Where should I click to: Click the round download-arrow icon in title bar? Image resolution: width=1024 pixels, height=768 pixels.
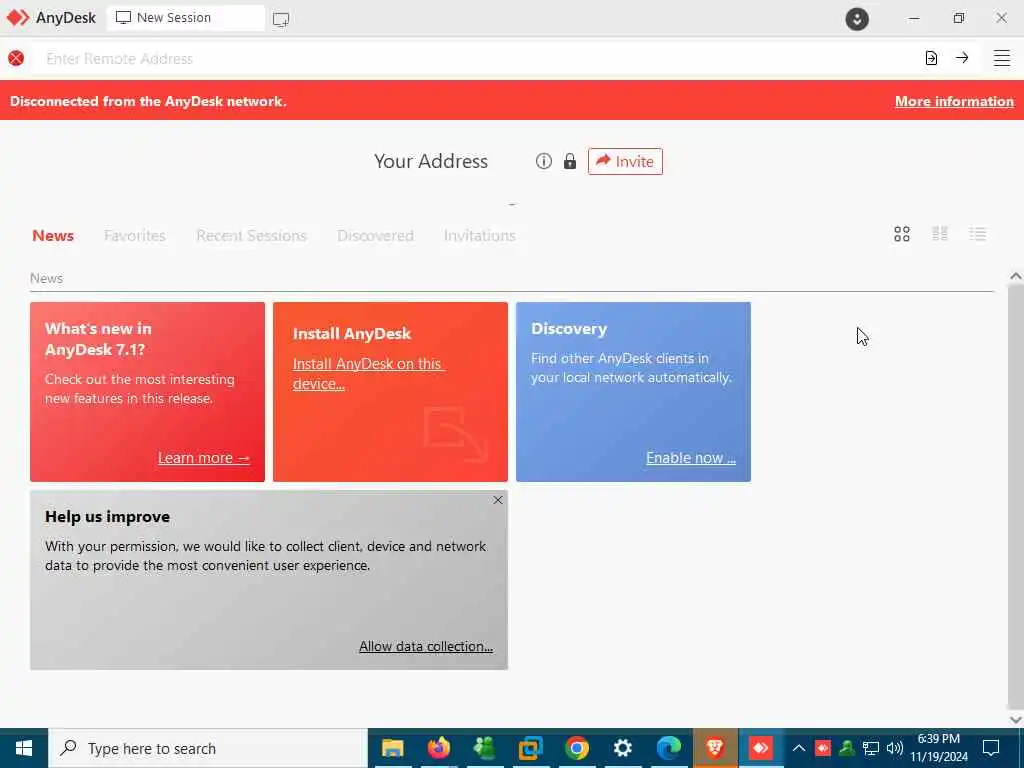coord(857,18)
